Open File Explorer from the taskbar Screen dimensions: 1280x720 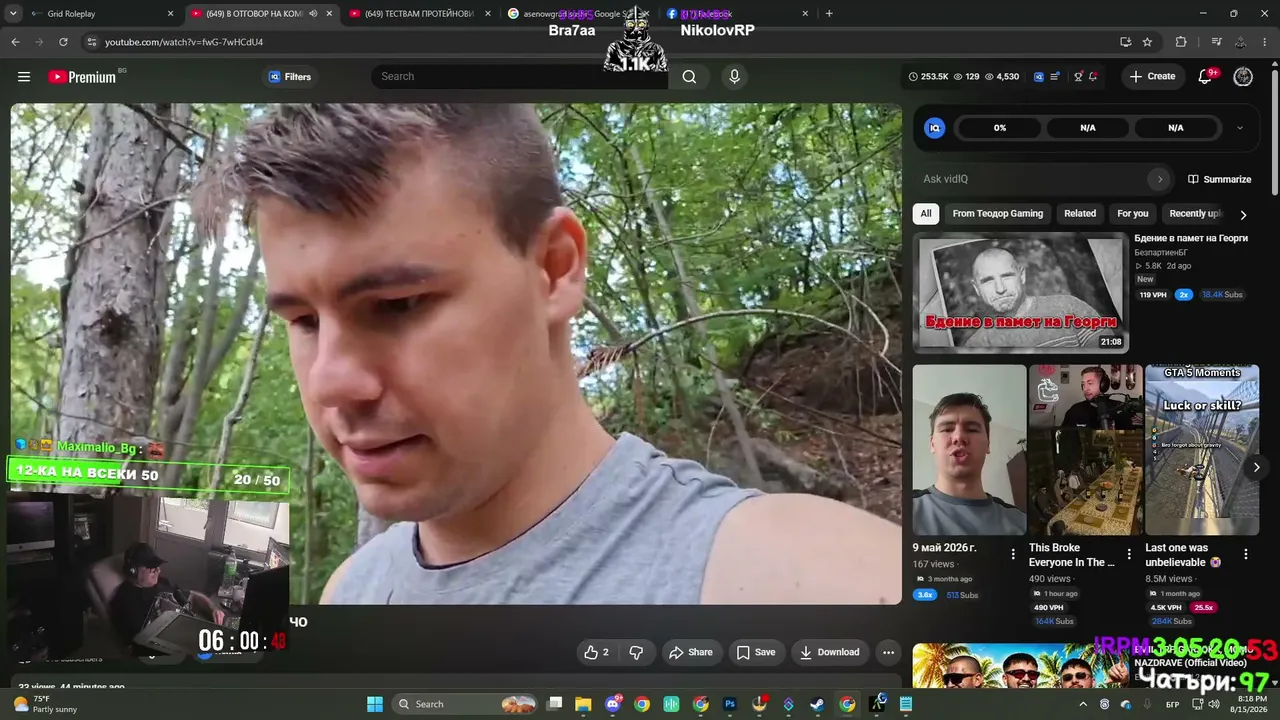coord(583,704)
